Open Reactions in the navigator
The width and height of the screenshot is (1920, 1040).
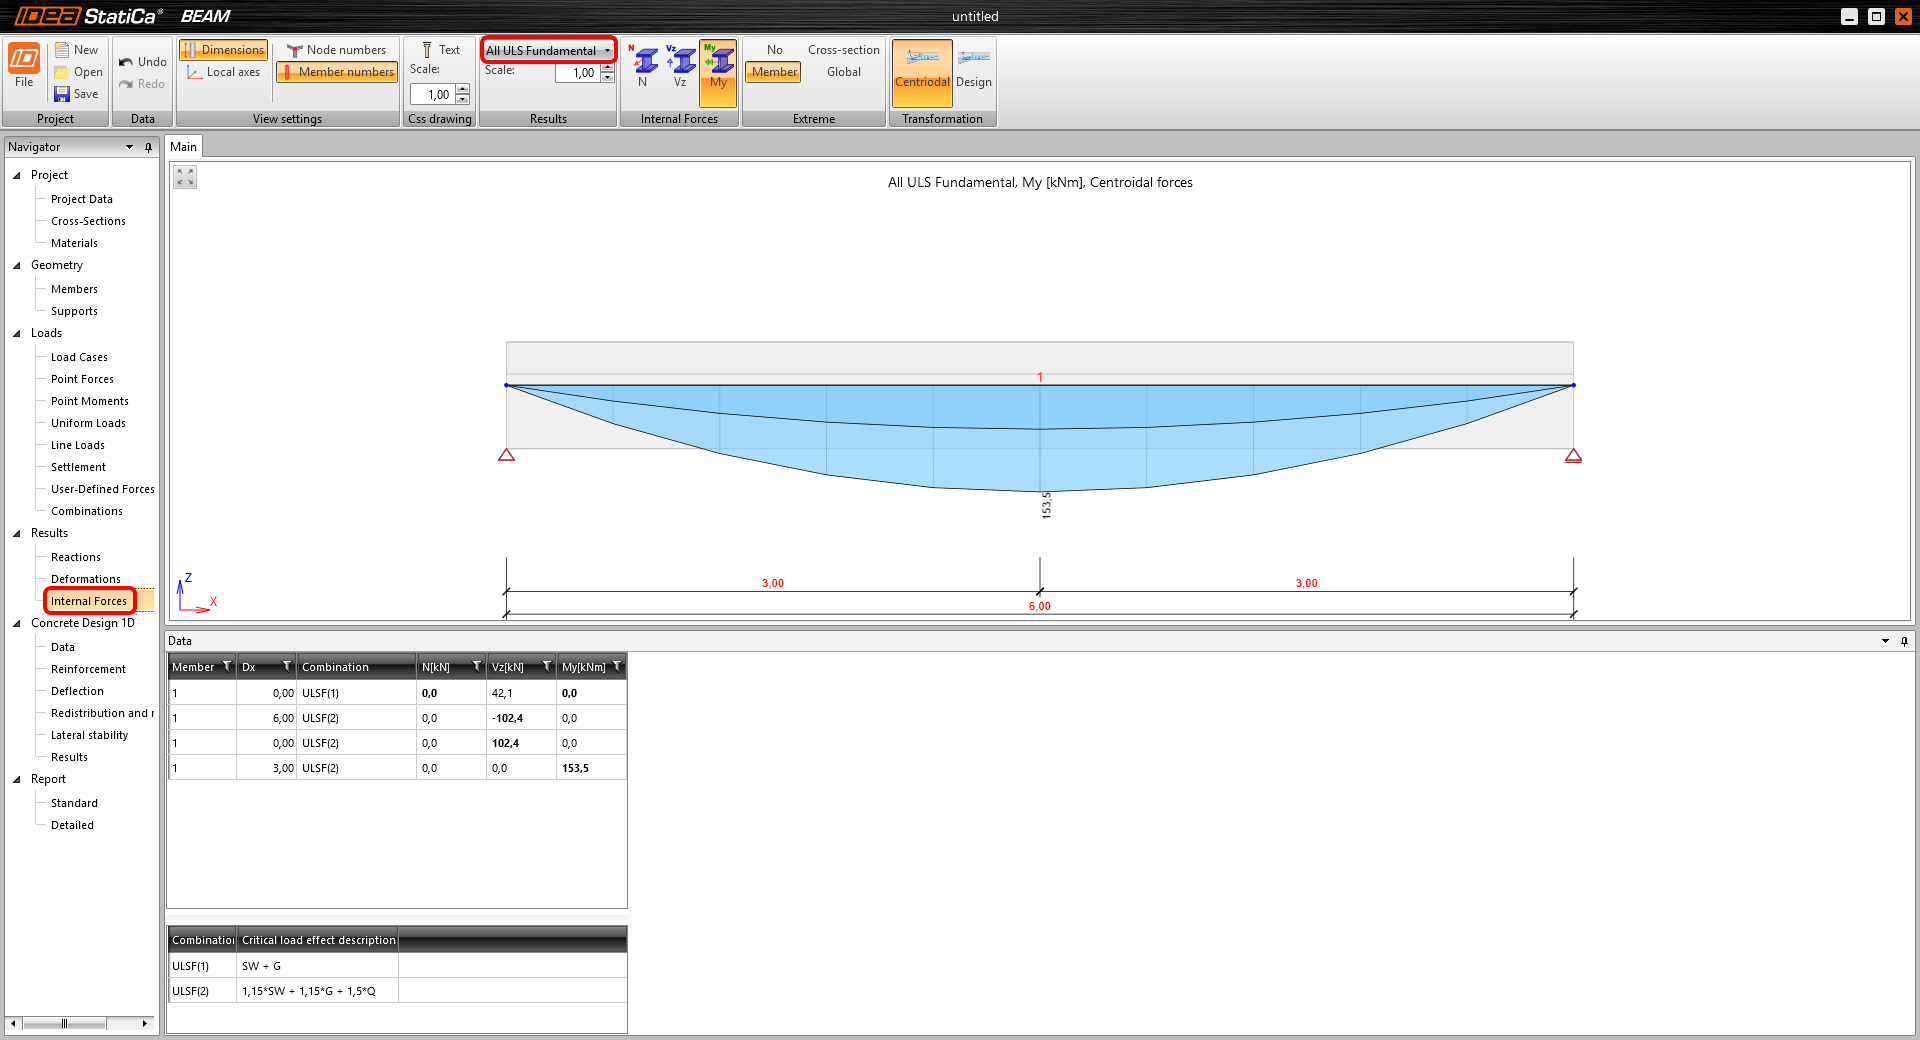[76, 557]
